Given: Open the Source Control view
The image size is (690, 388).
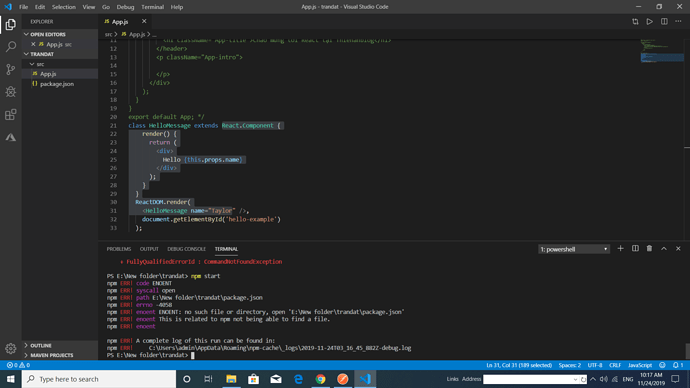Looking at the screenshot, I should [x=11, y=69].
